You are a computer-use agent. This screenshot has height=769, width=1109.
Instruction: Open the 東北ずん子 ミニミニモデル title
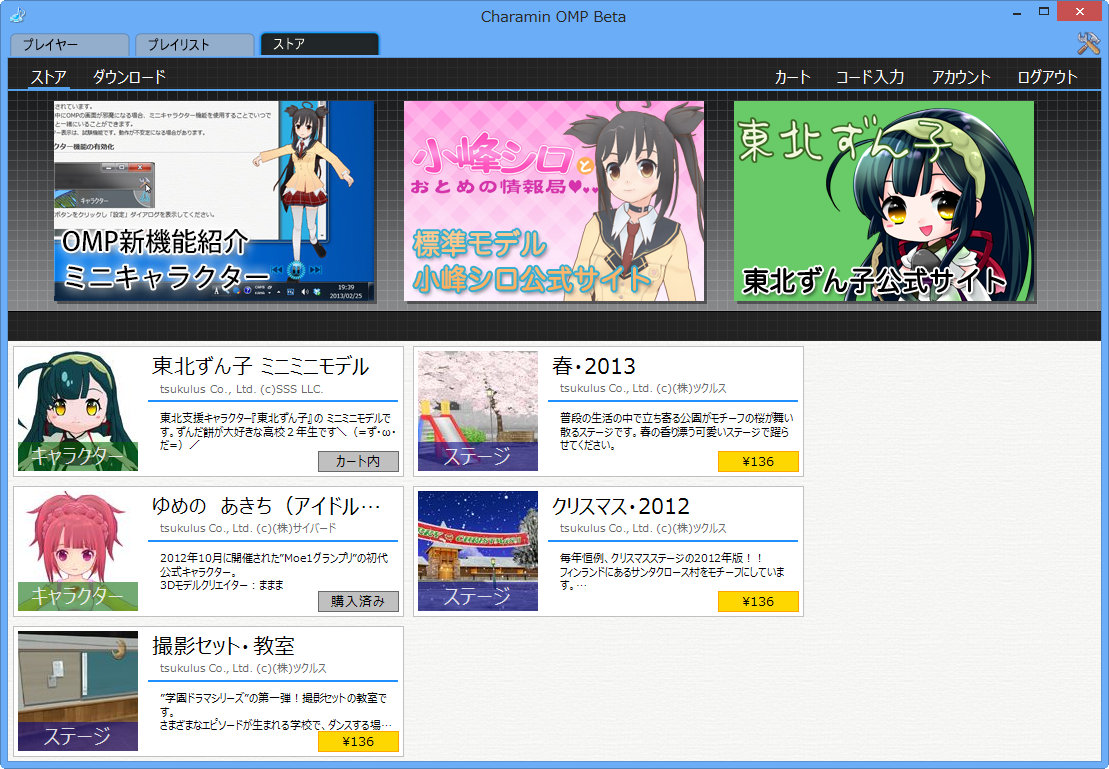pos(260,366)
